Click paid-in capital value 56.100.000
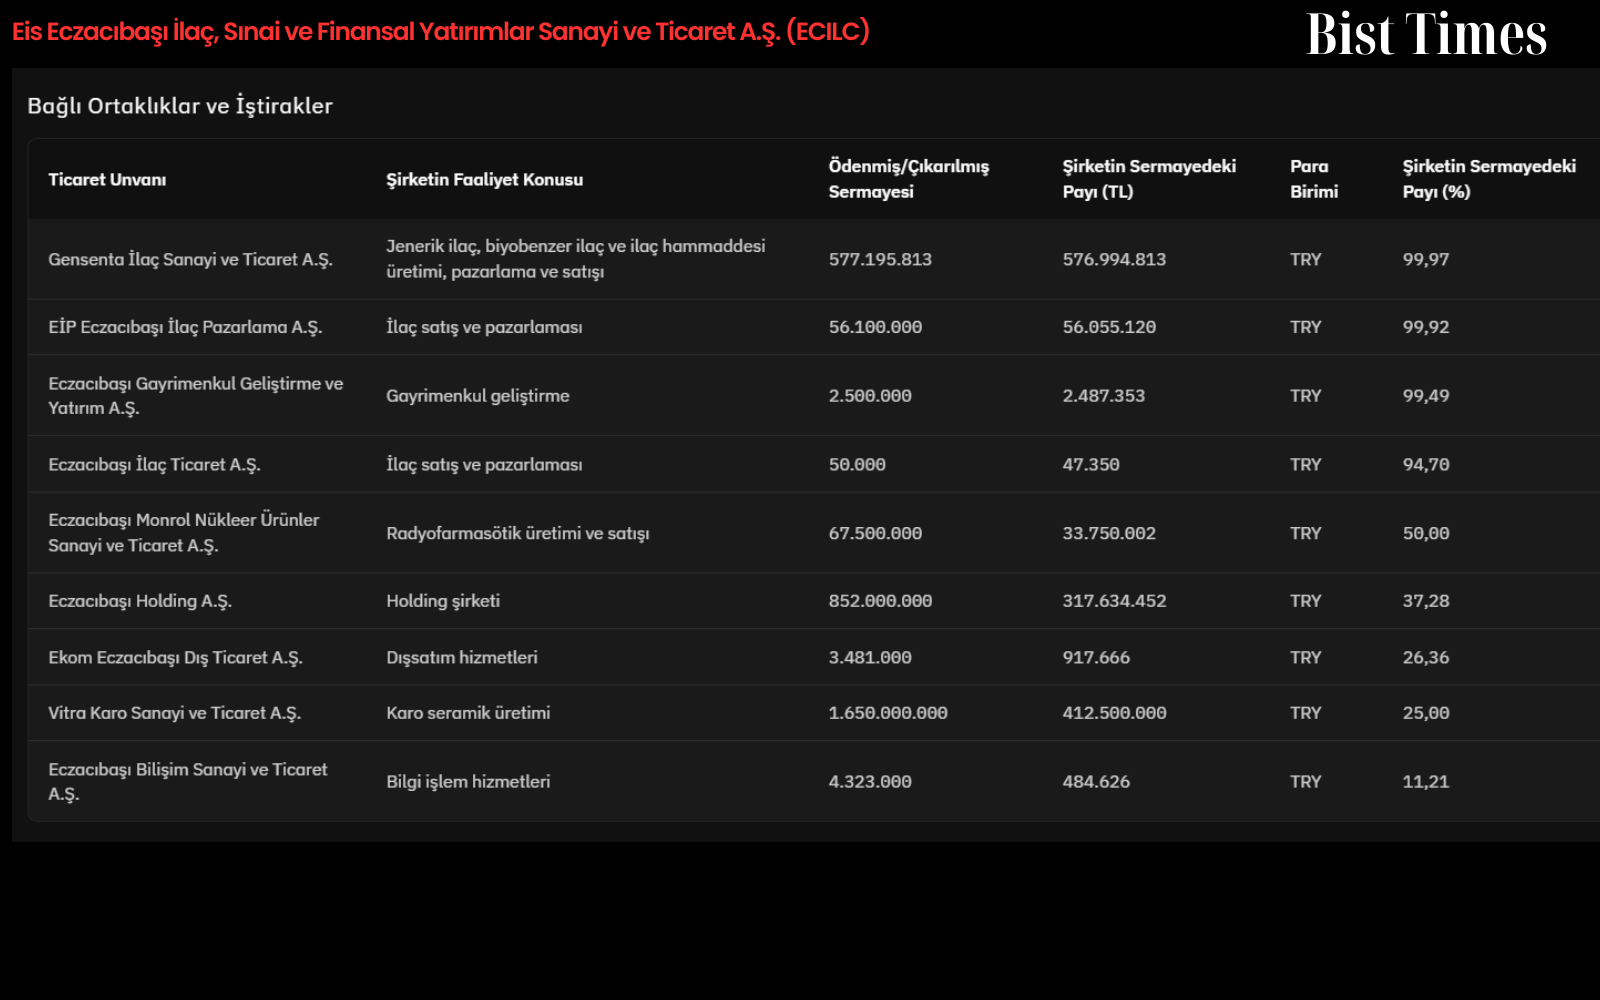This screenshot has height=1000, width=1600. (875, 327)
